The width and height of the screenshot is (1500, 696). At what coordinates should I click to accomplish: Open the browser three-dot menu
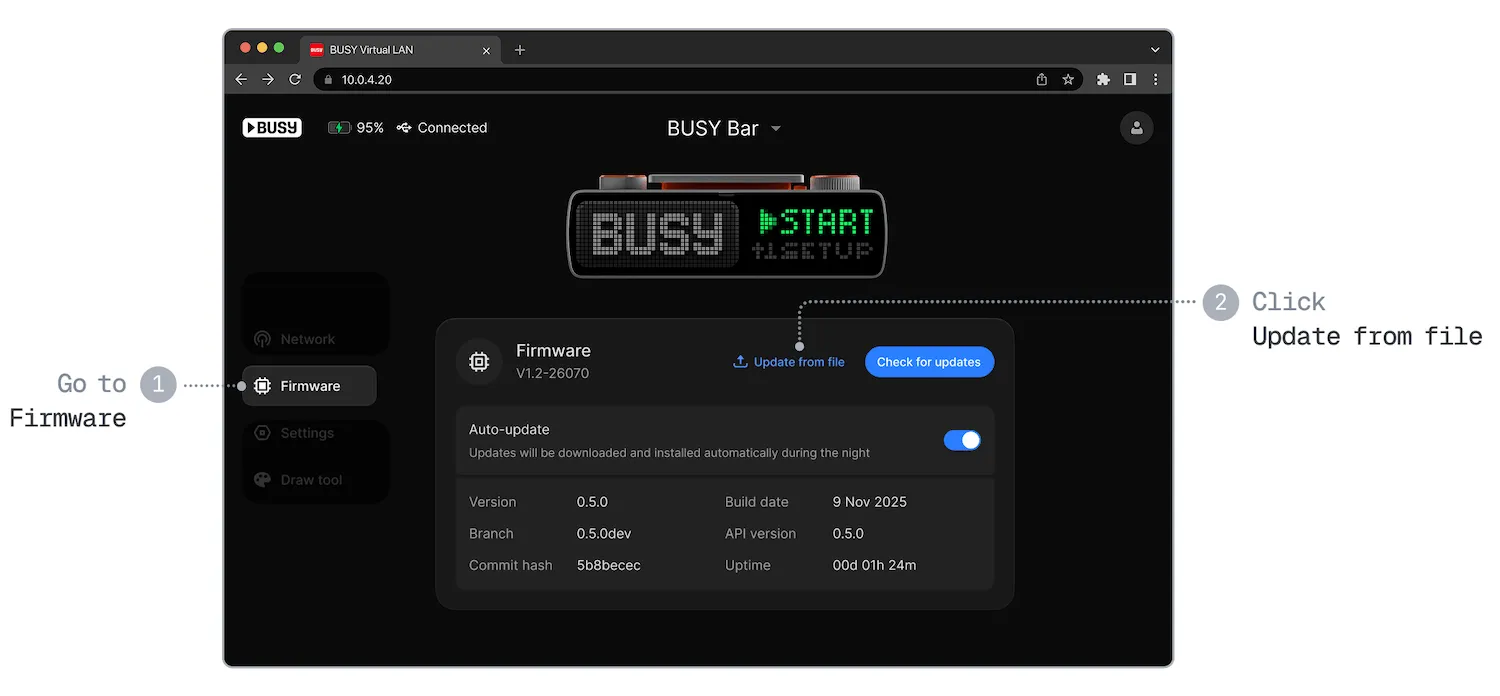(1156, 79)
